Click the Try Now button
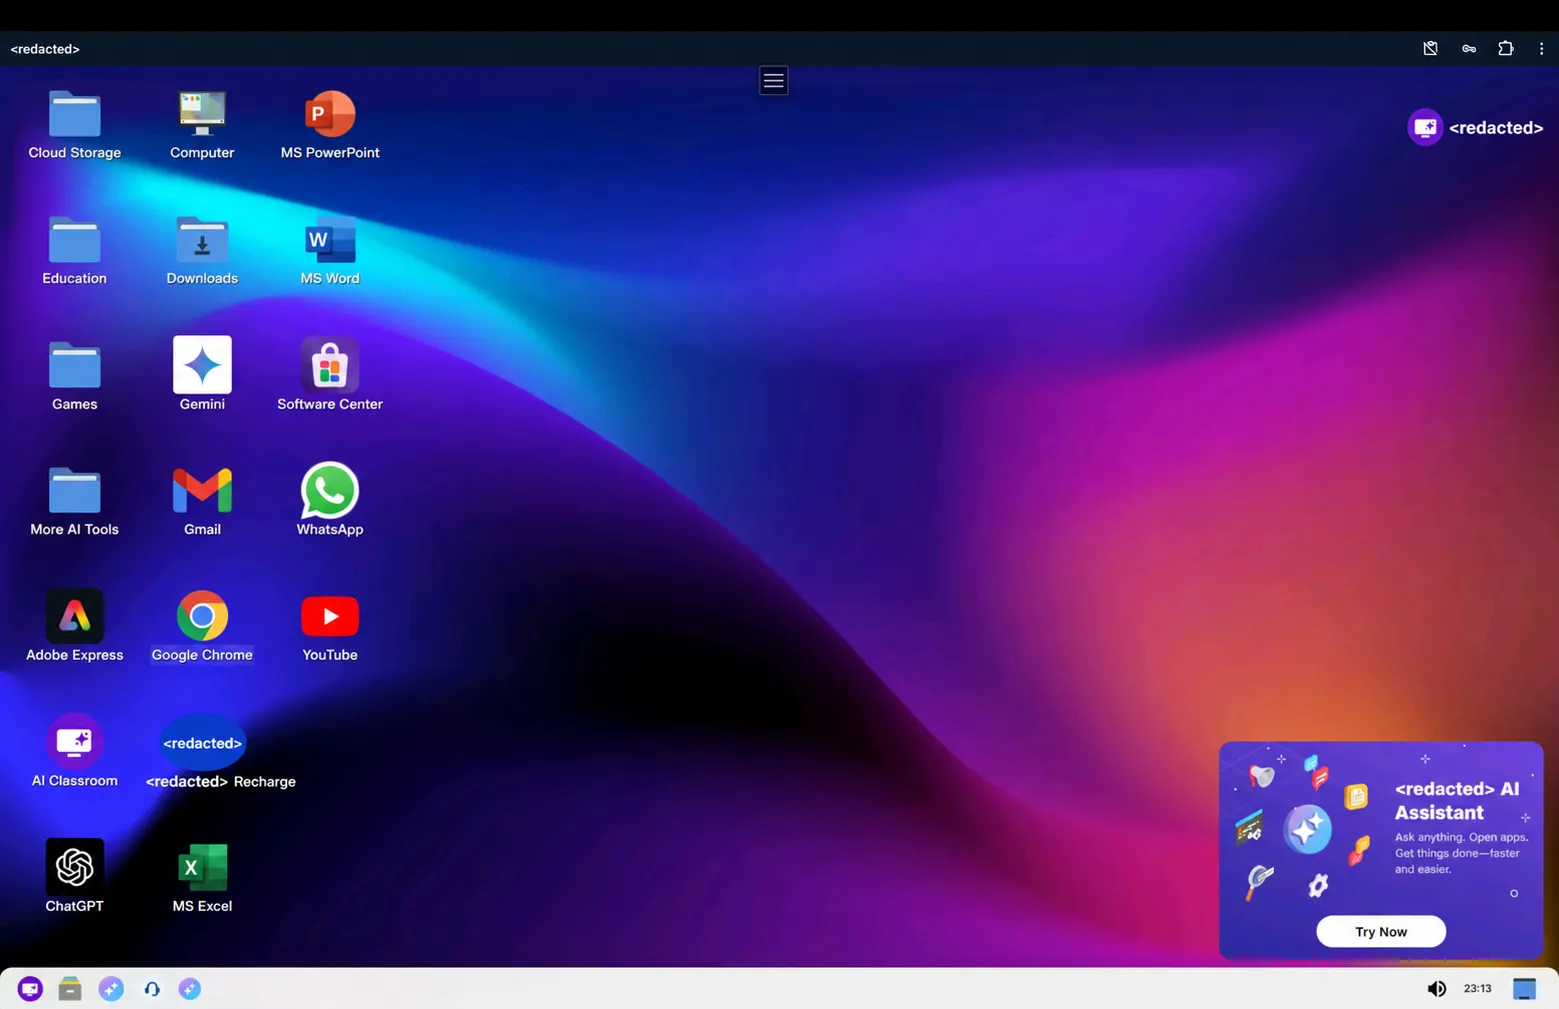 (1380, 931)
